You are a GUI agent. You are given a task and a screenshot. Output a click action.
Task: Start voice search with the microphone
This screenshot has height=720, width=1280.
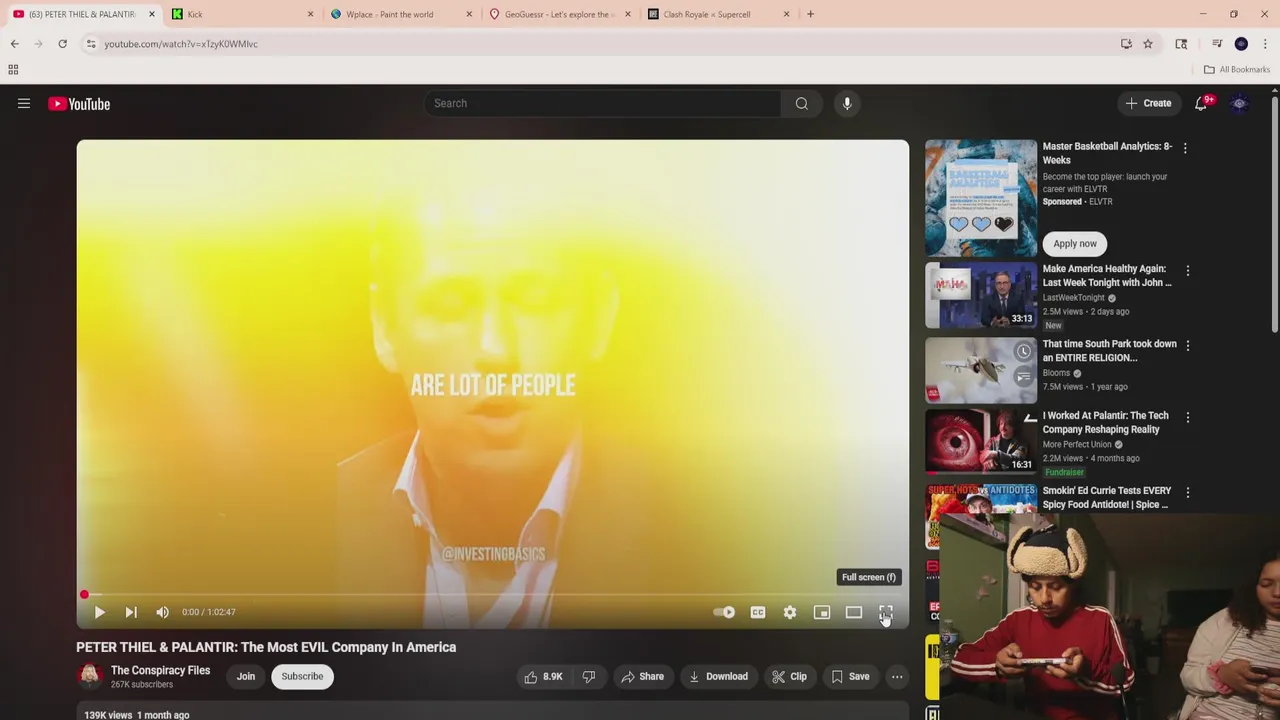pos(847,103)
